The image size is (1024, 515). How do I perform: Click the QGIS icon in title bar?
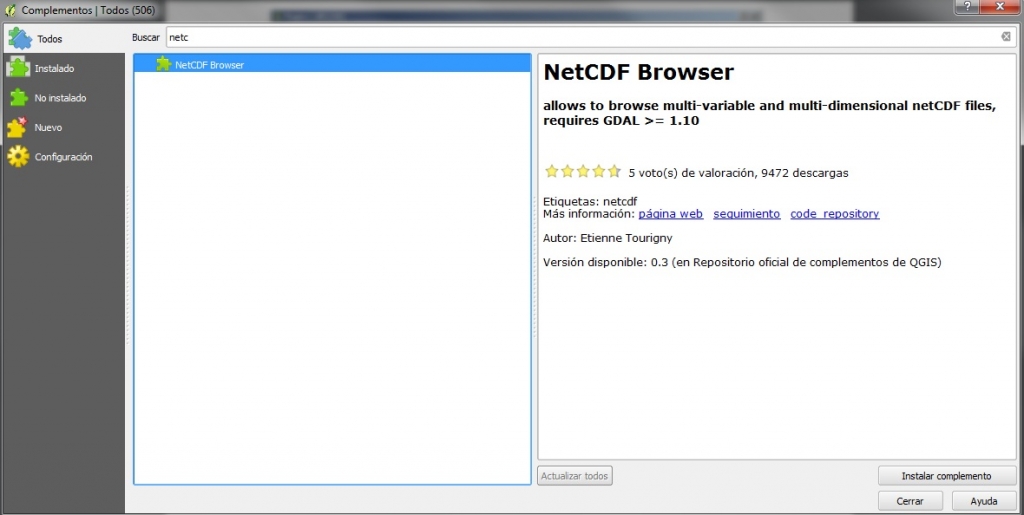click(10, 9)
